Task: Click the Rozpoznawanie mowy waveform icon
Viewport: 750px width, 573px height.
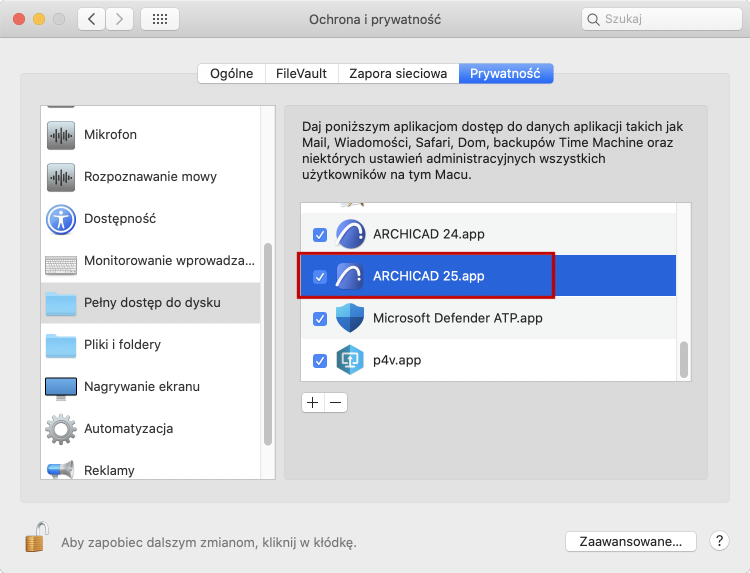Action: [61, 177]
